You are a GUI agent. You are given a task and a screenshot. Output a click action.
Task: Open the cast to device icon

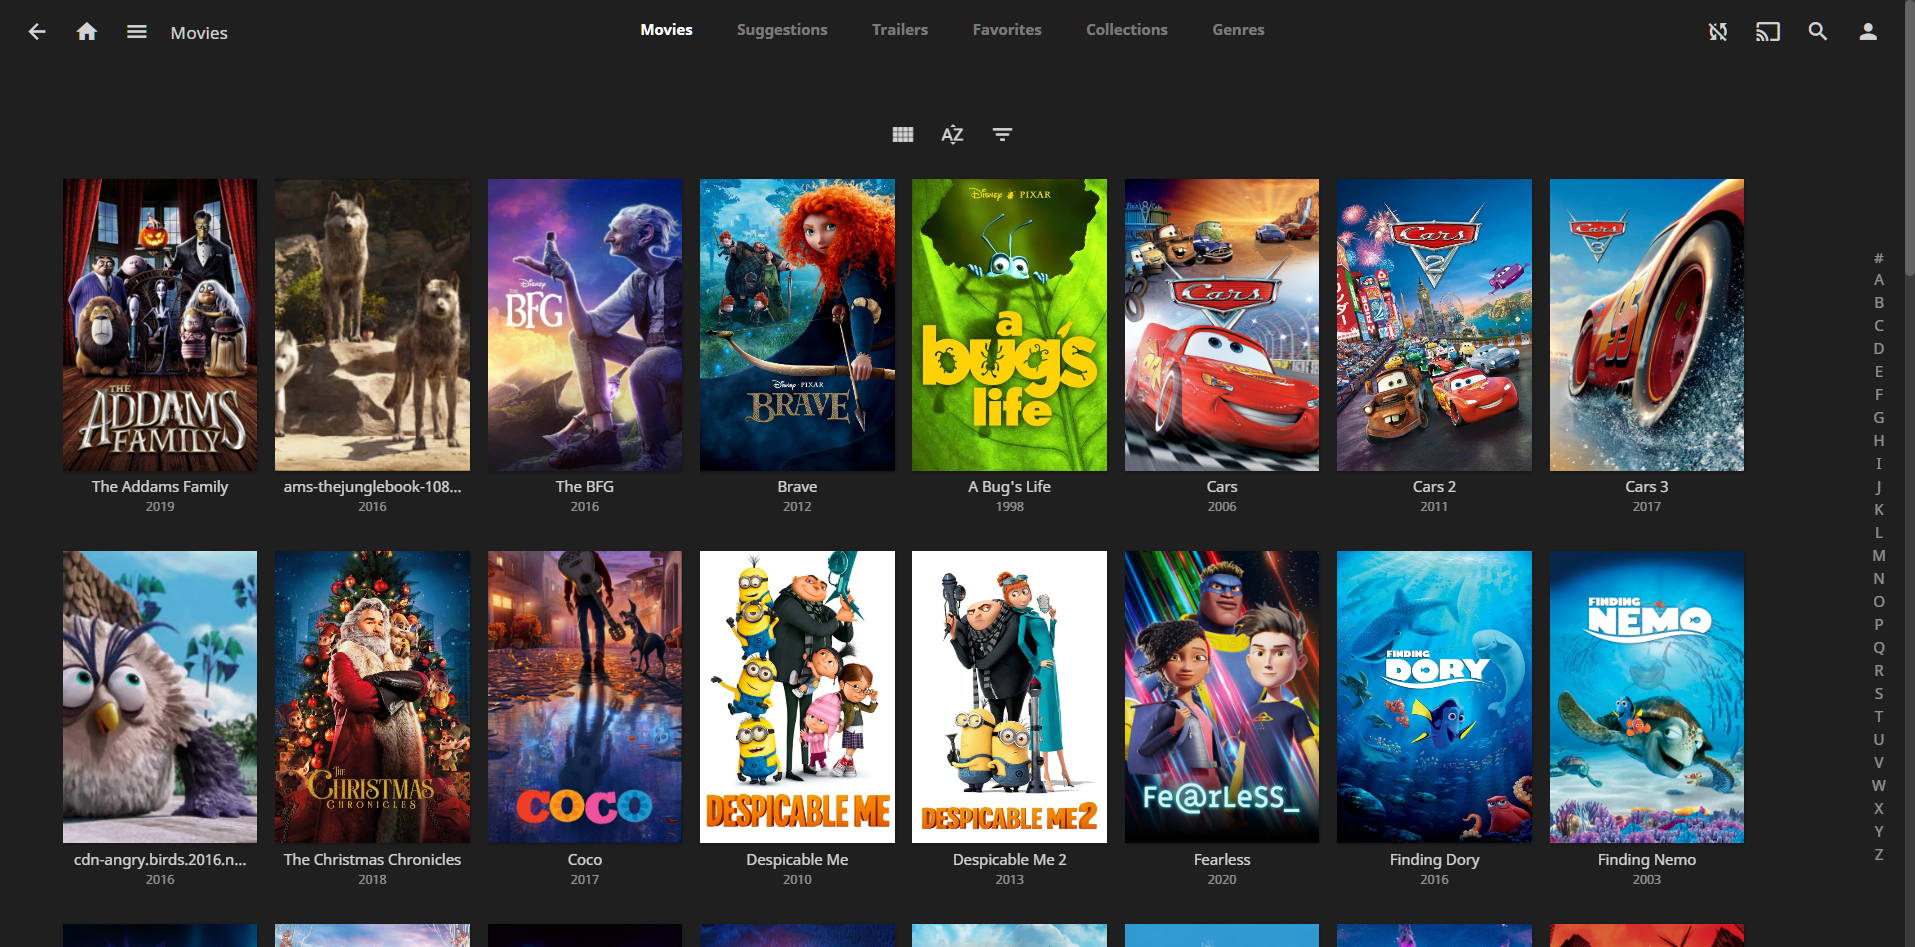(1767, 32)
